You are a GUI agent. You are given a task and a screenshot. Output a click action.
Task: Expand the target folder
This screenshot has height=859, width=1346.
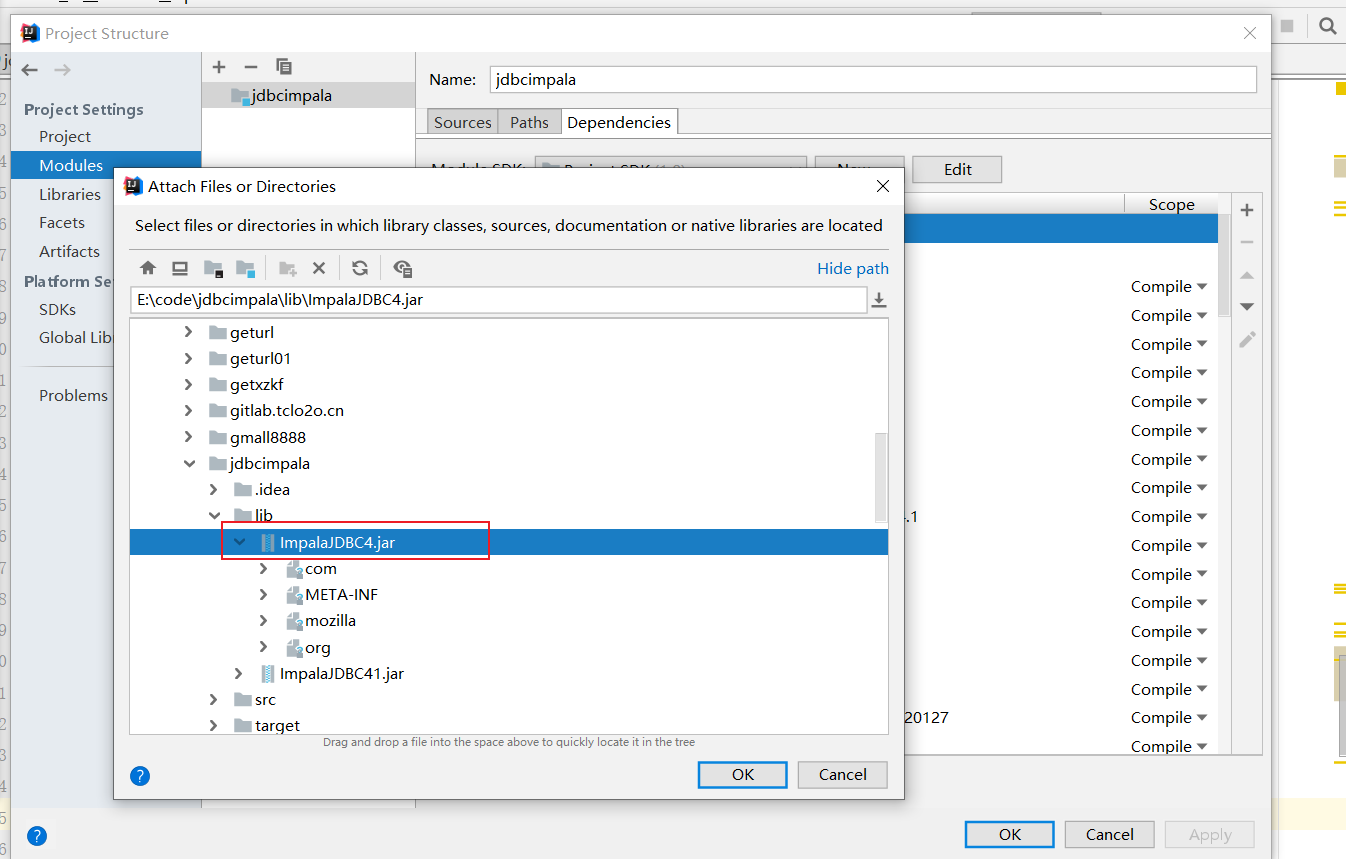(x=213, y=725)
